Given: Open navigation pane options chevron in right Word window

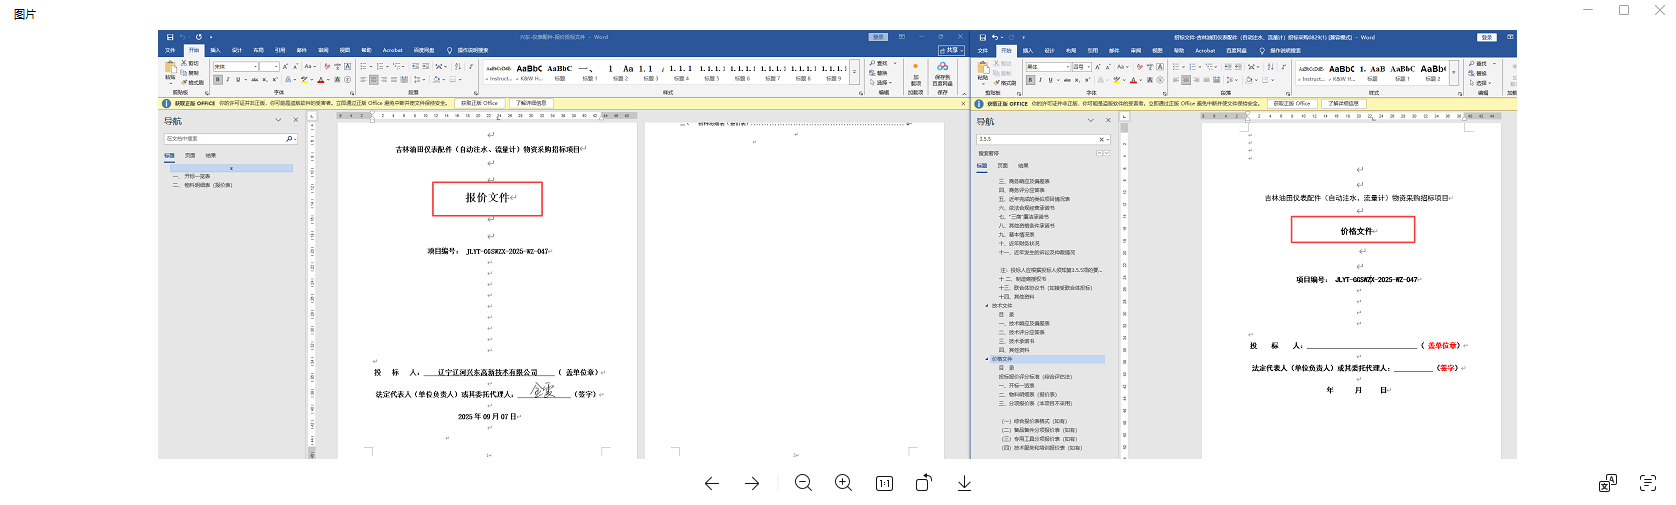Looking at the screenshot, I should 1091,120.
